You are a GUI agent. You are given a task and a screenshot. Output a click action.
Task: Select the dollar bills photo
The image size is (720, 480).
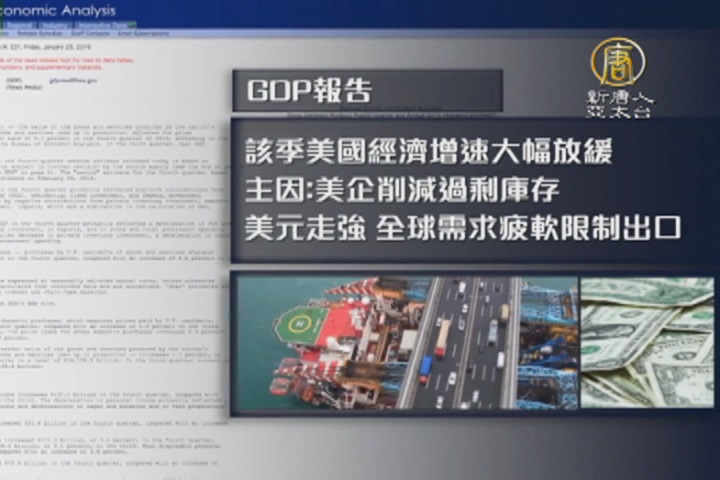(647, 342)
